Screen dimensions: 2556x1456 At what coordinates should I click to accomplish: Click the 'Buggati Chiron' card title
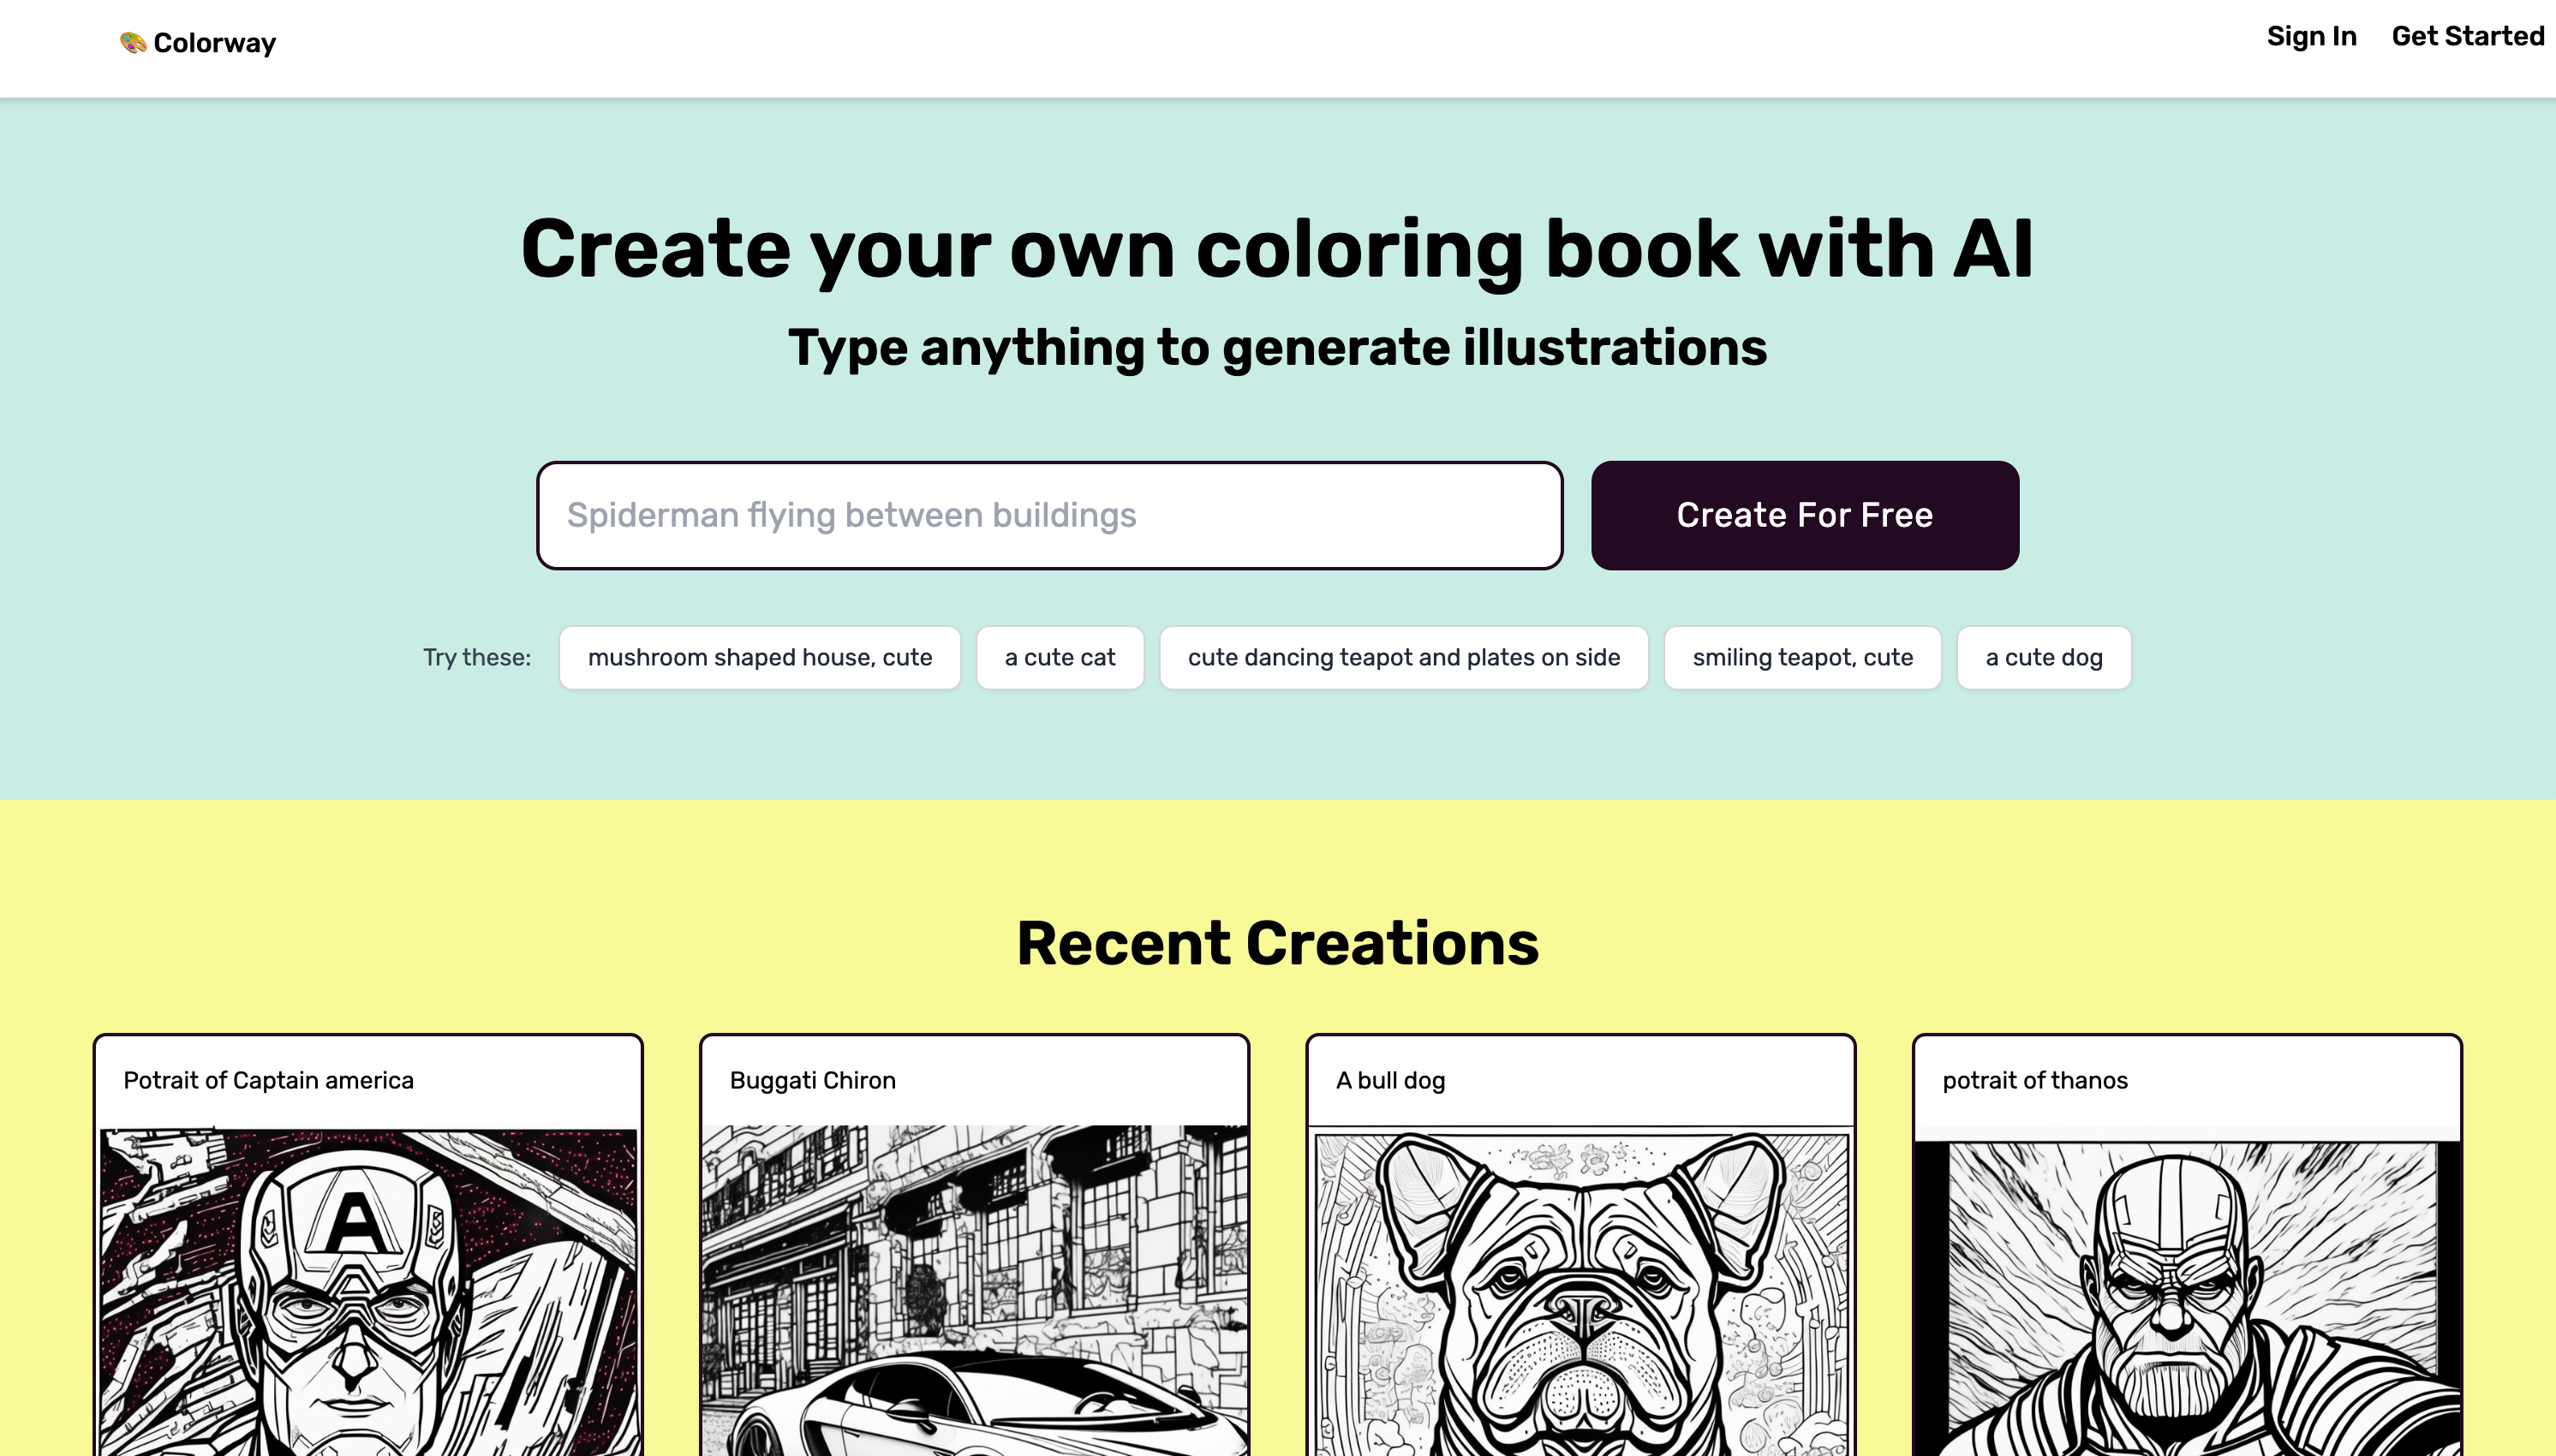click(x=812, y=1081)
